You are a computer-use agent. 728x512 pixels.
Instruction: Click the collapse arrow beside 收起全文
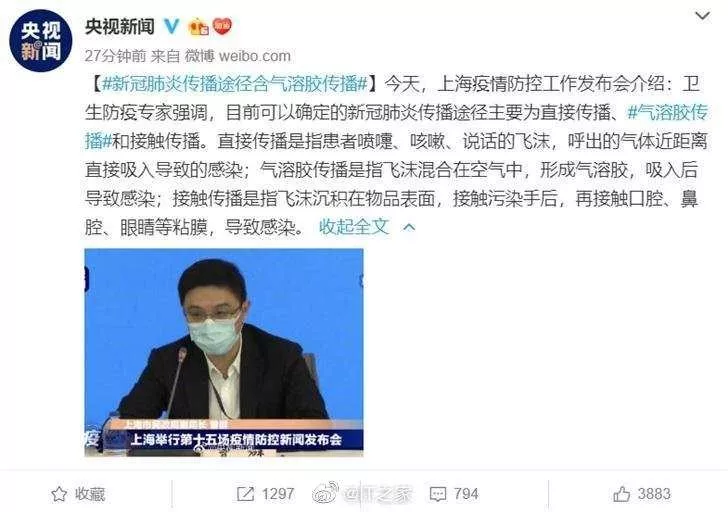click(x=409, y=227)
